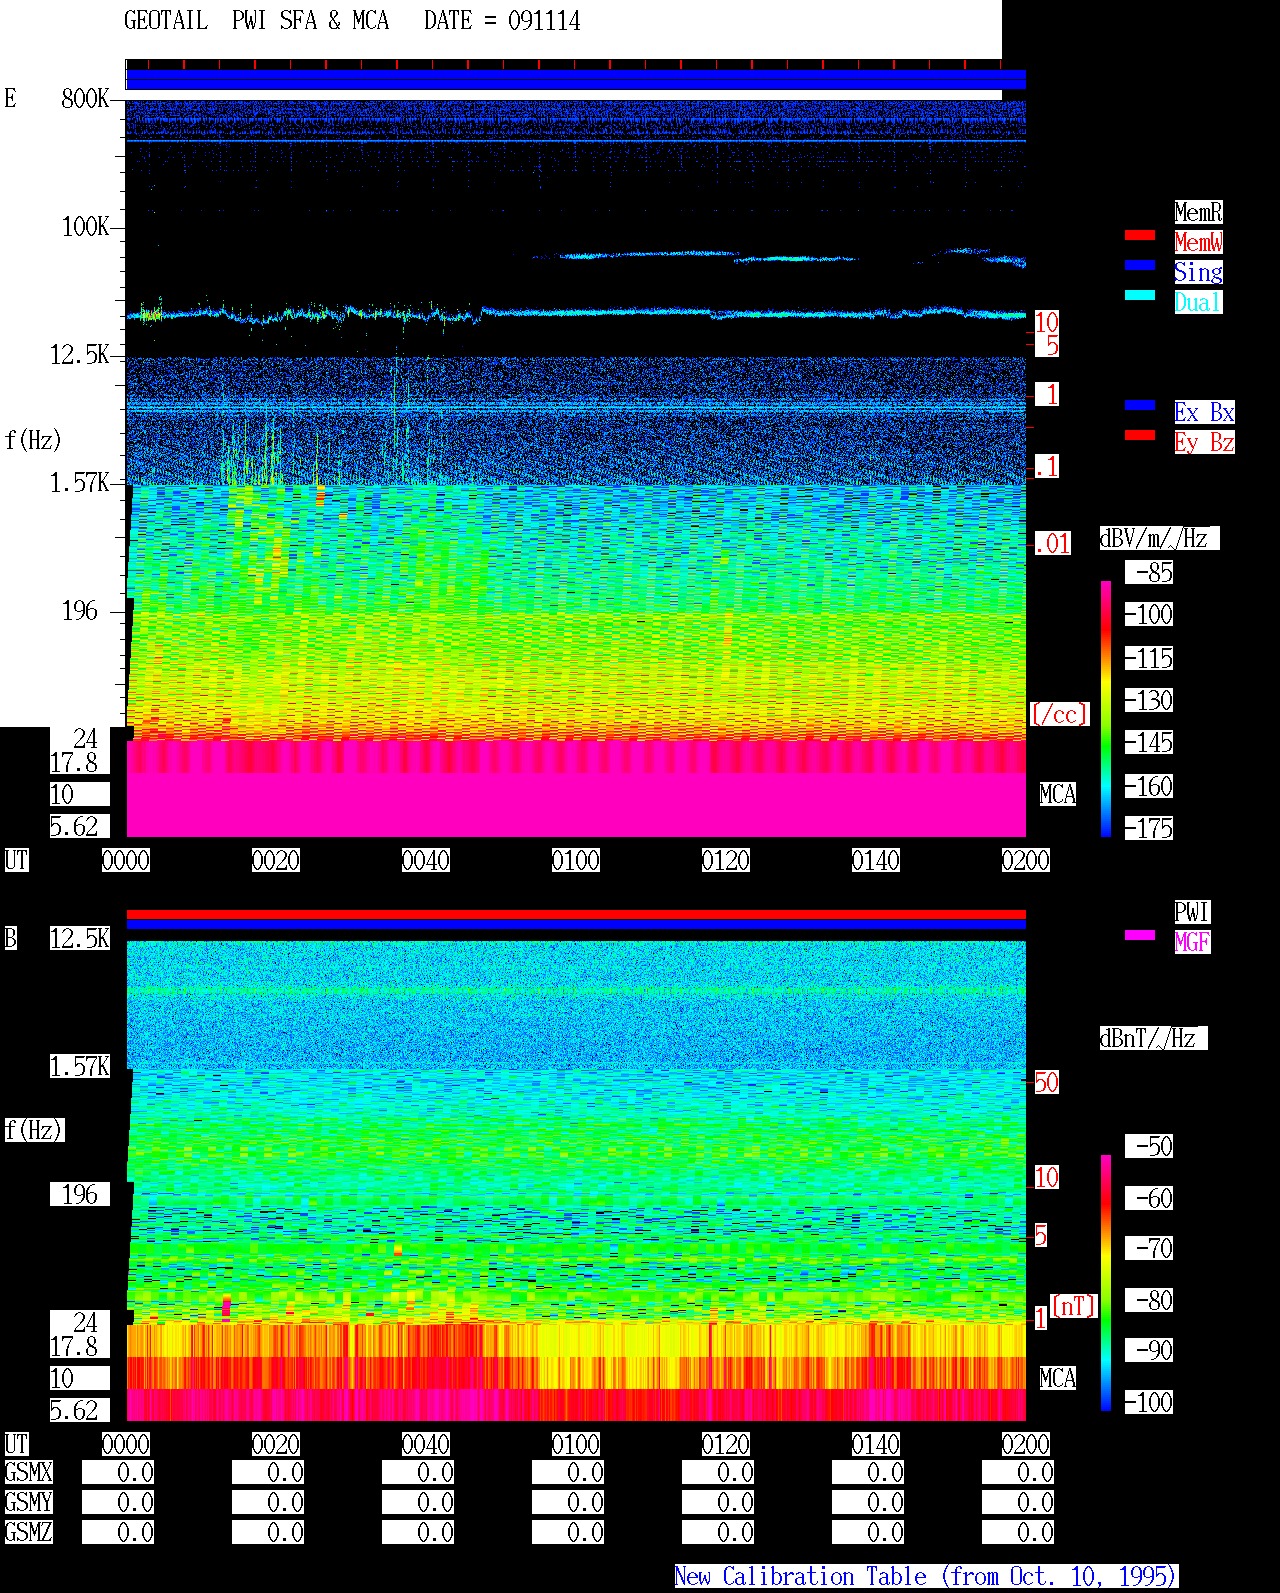The image size is (1280, 1593).
Task: Click the E panel 1.57K frequency label
Action: 80,483
